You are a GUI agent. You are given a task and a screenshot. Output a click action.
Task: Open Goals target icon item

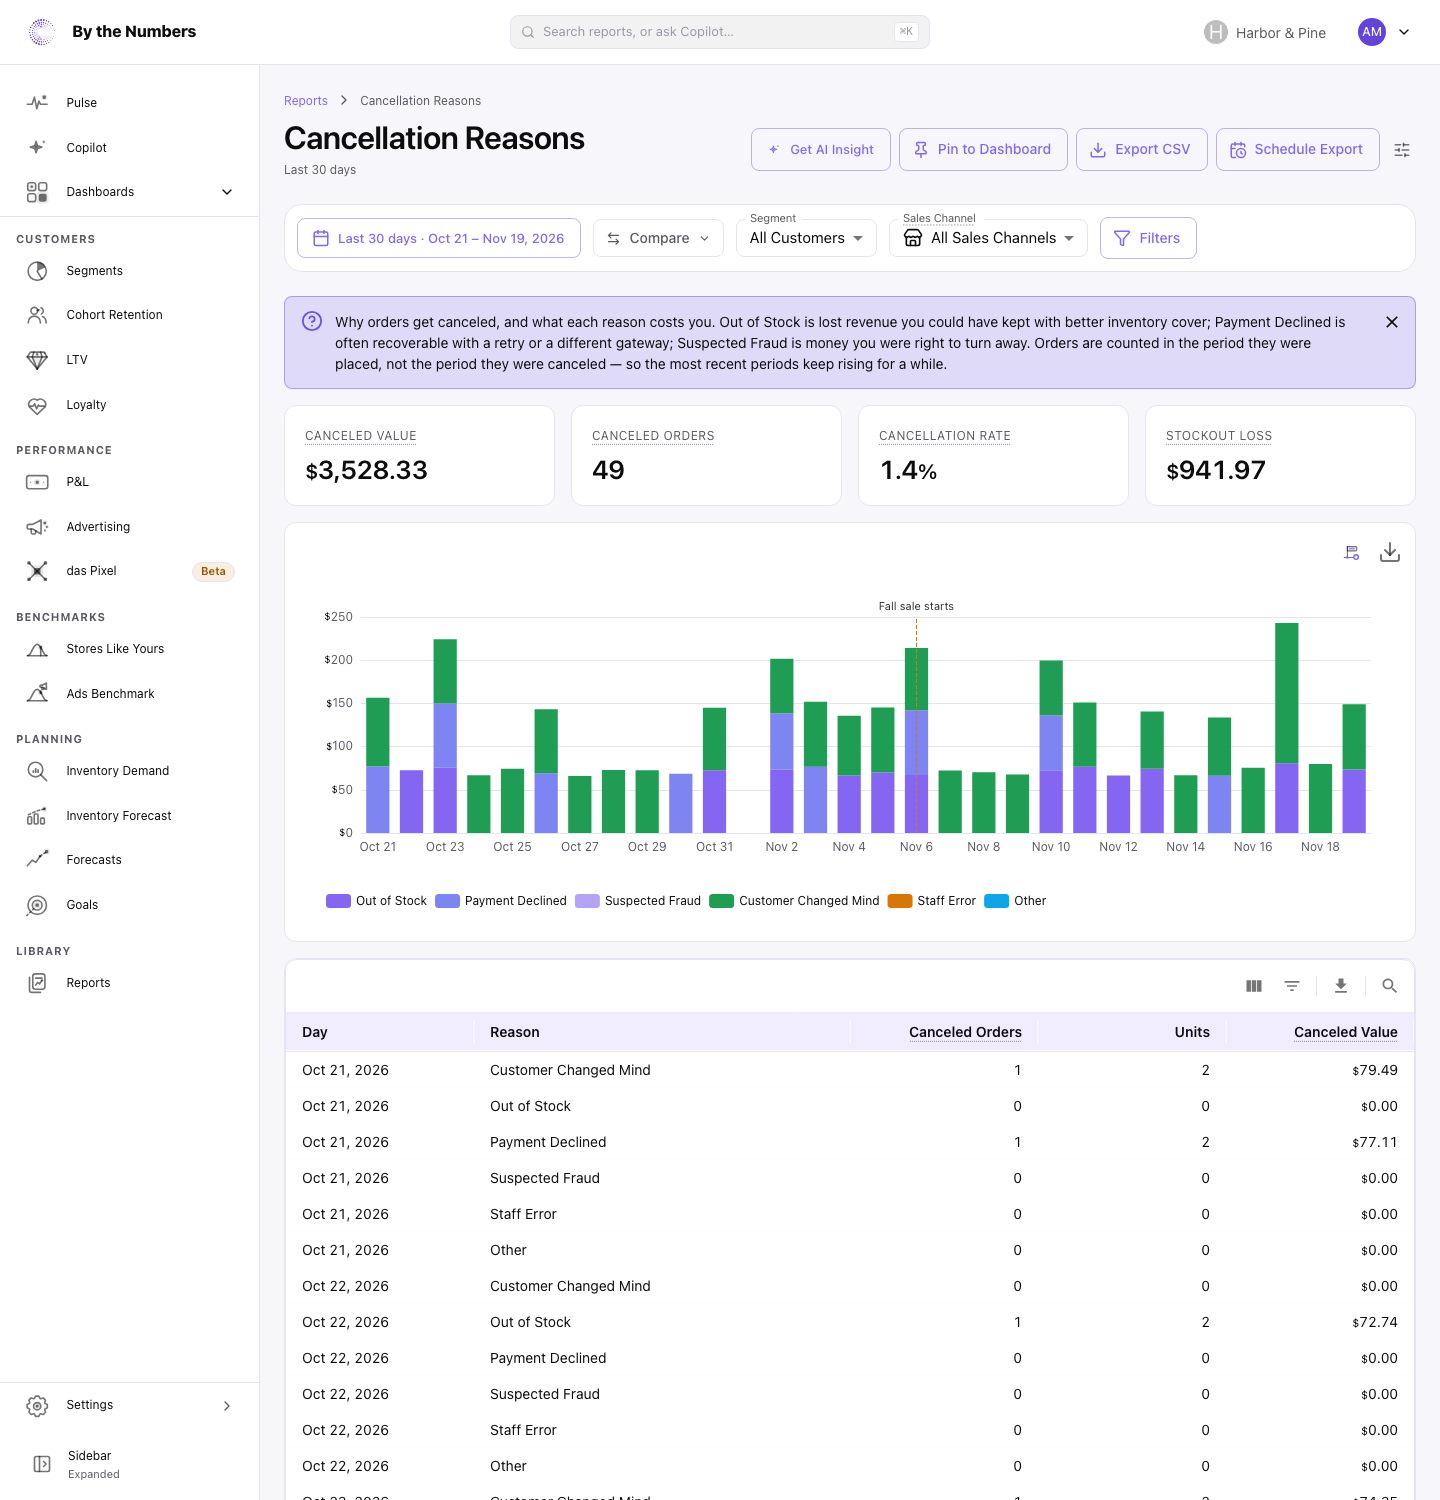click(x=37, y=905)
